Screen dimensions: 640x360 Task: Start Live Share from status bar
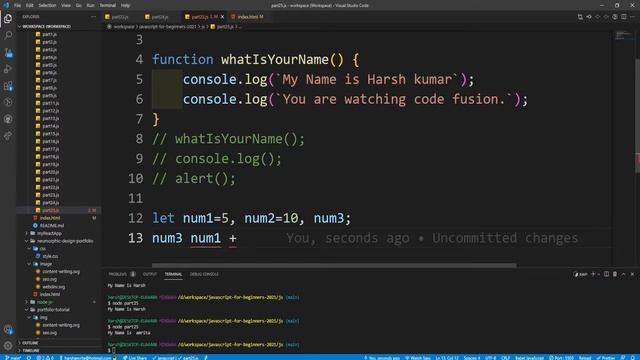(135, 358)
